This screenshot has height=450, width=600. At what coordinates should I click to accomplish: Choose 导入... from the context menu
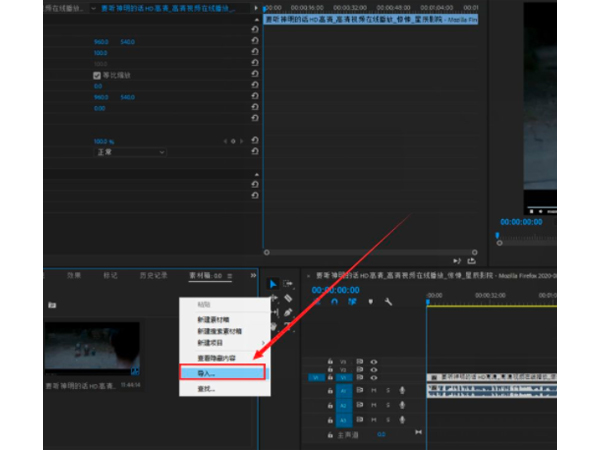[218, 372]
